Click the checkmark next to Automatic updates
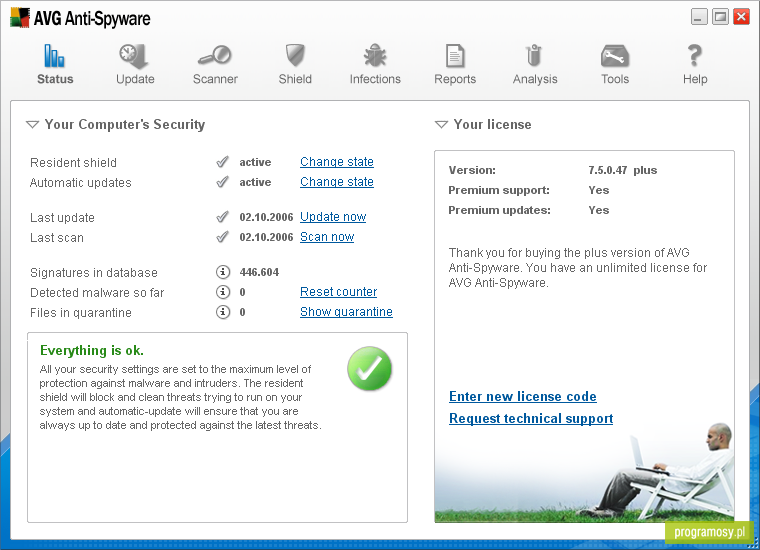Viewport: 760px width, 550px height. (x=222, y=182)
